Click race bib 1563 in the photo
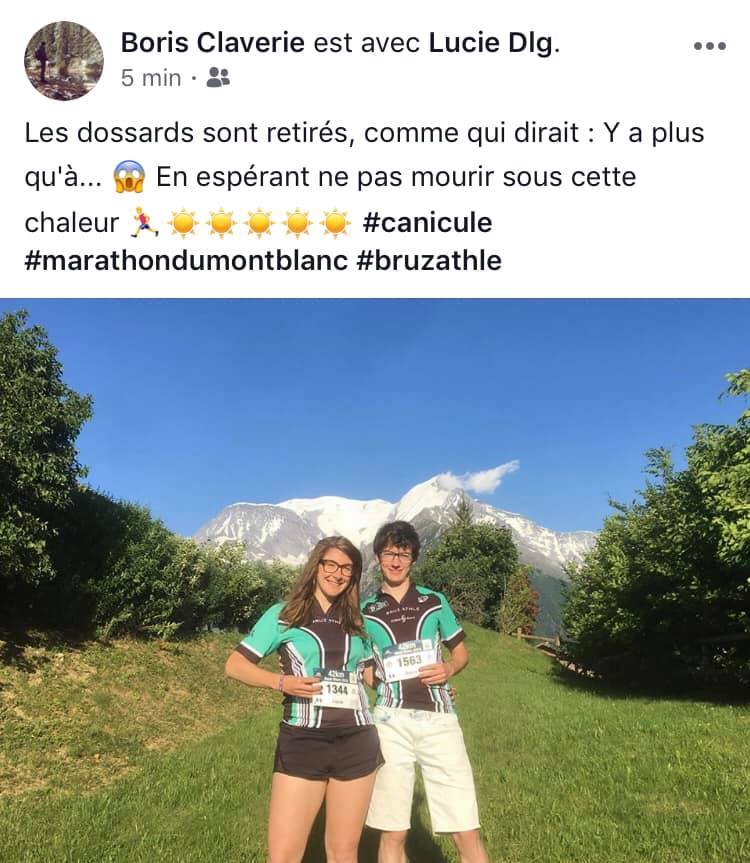Viewport: 750px width, 863px height. coord(408,660)
